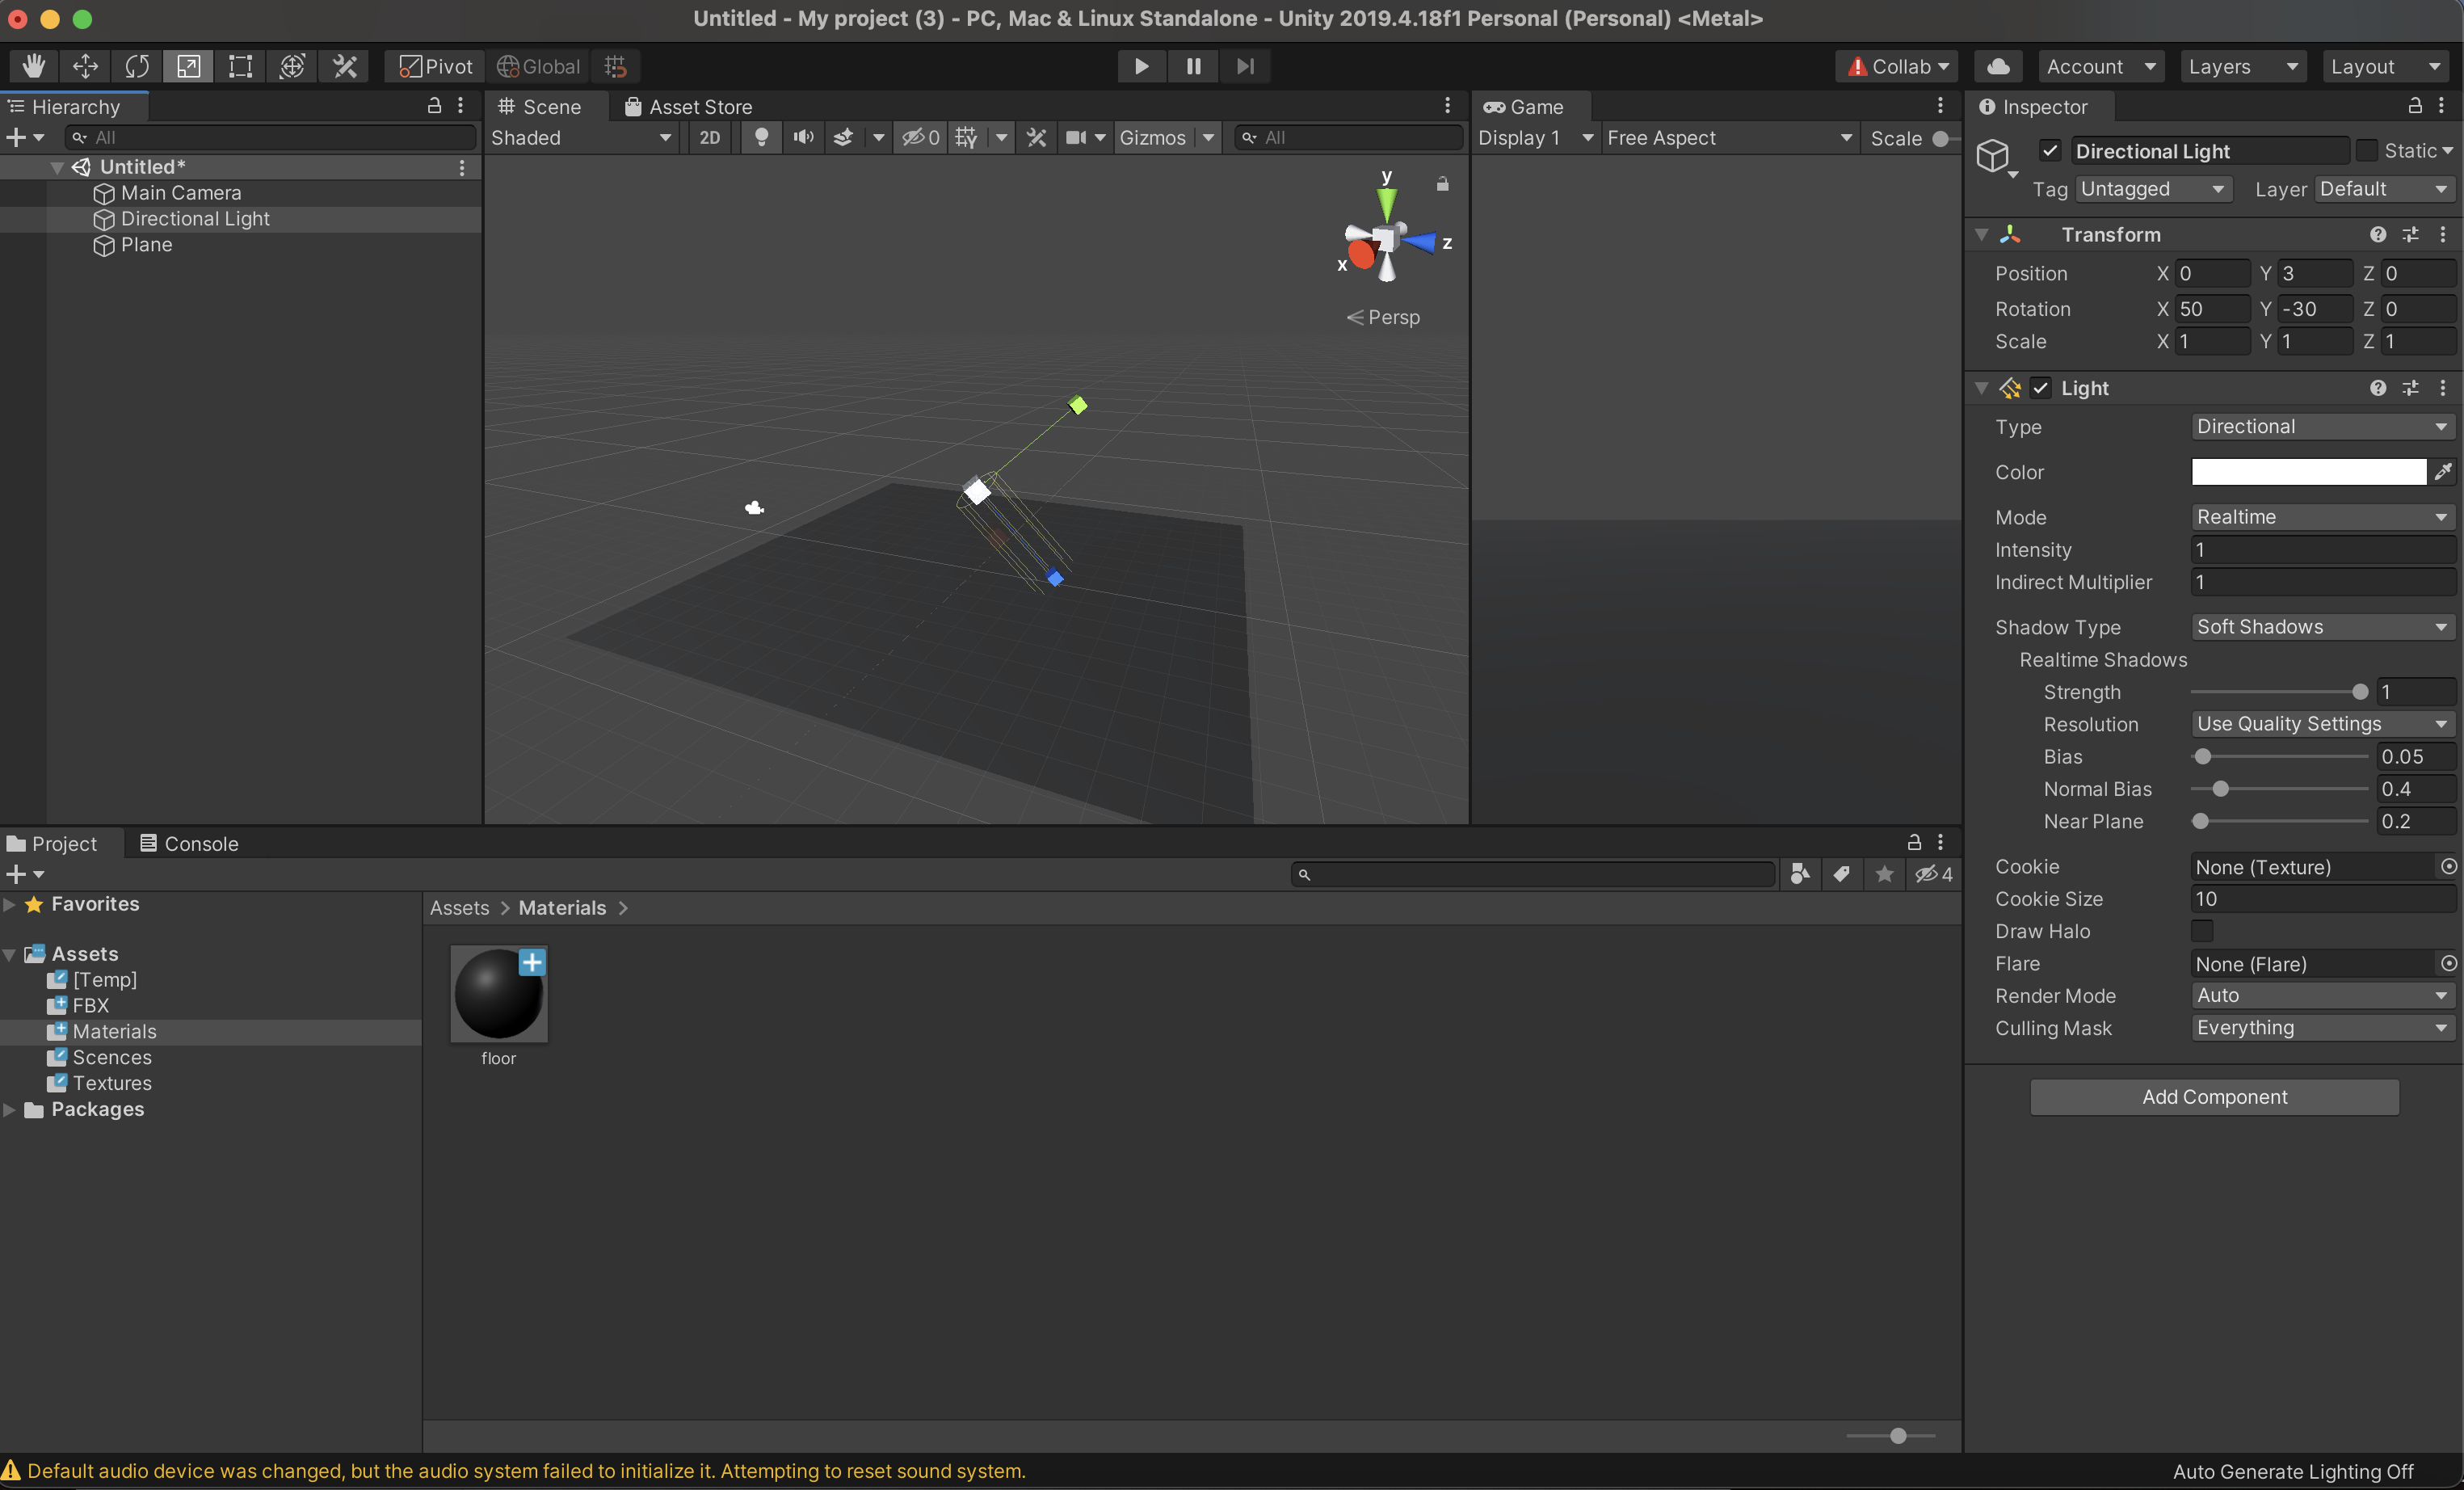Click the Add Component button
Screen dimensions: 2464x1490
point(2214,1097)
